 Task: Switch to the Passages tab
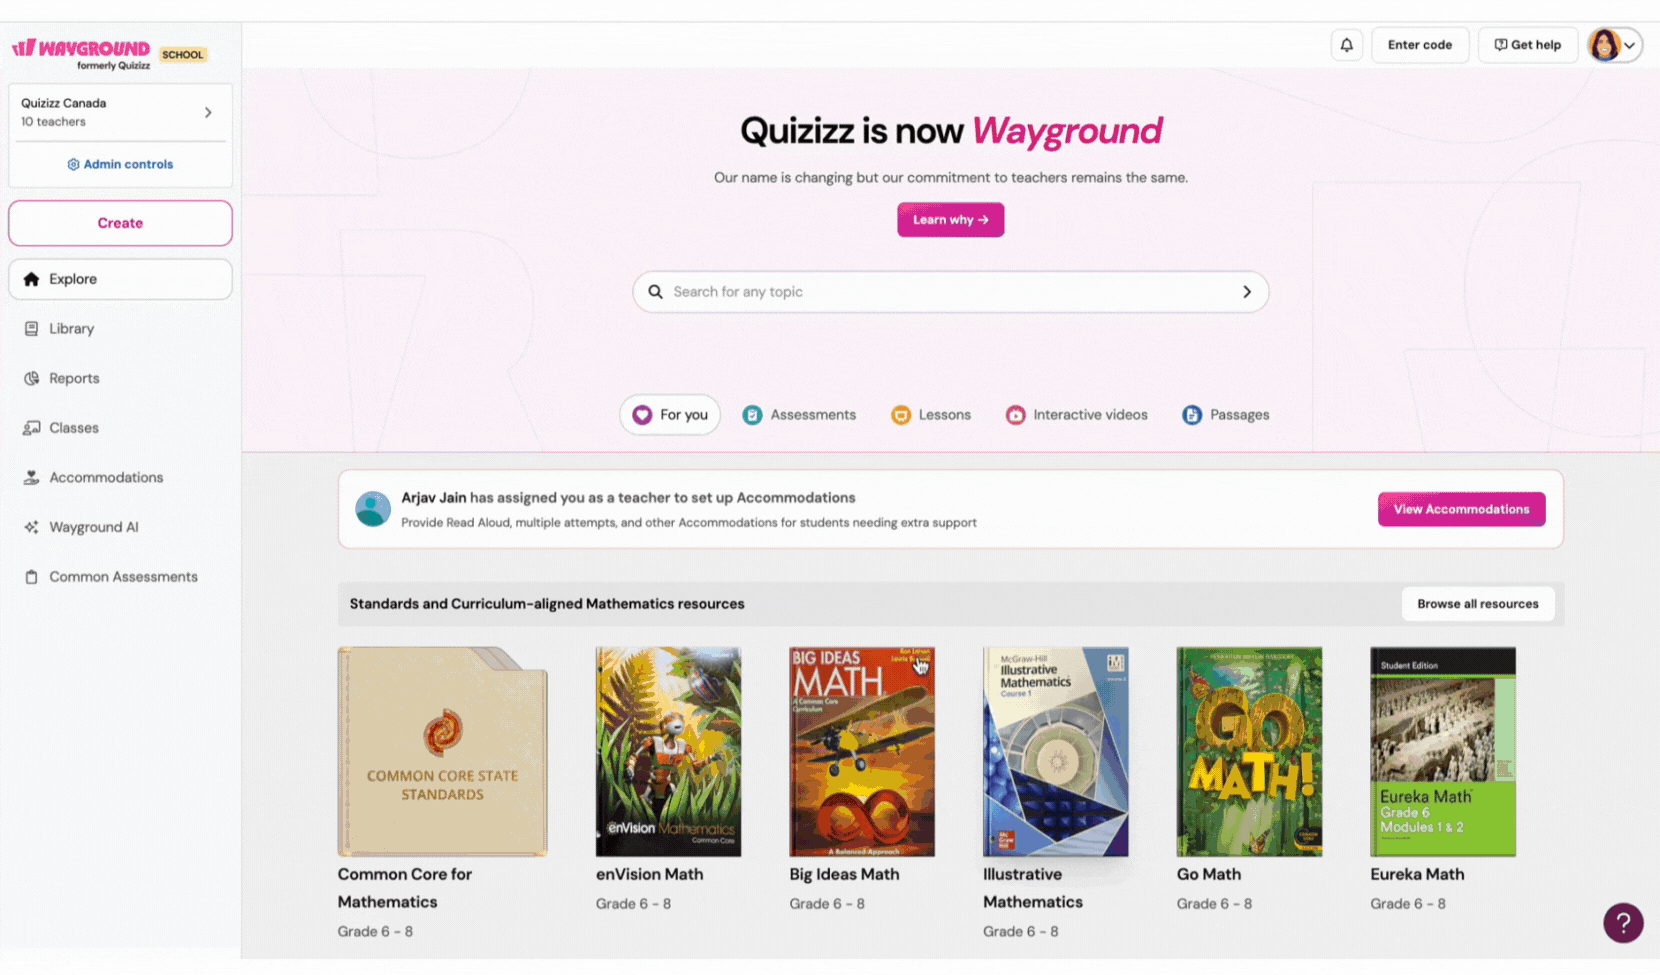(1225, 415)
